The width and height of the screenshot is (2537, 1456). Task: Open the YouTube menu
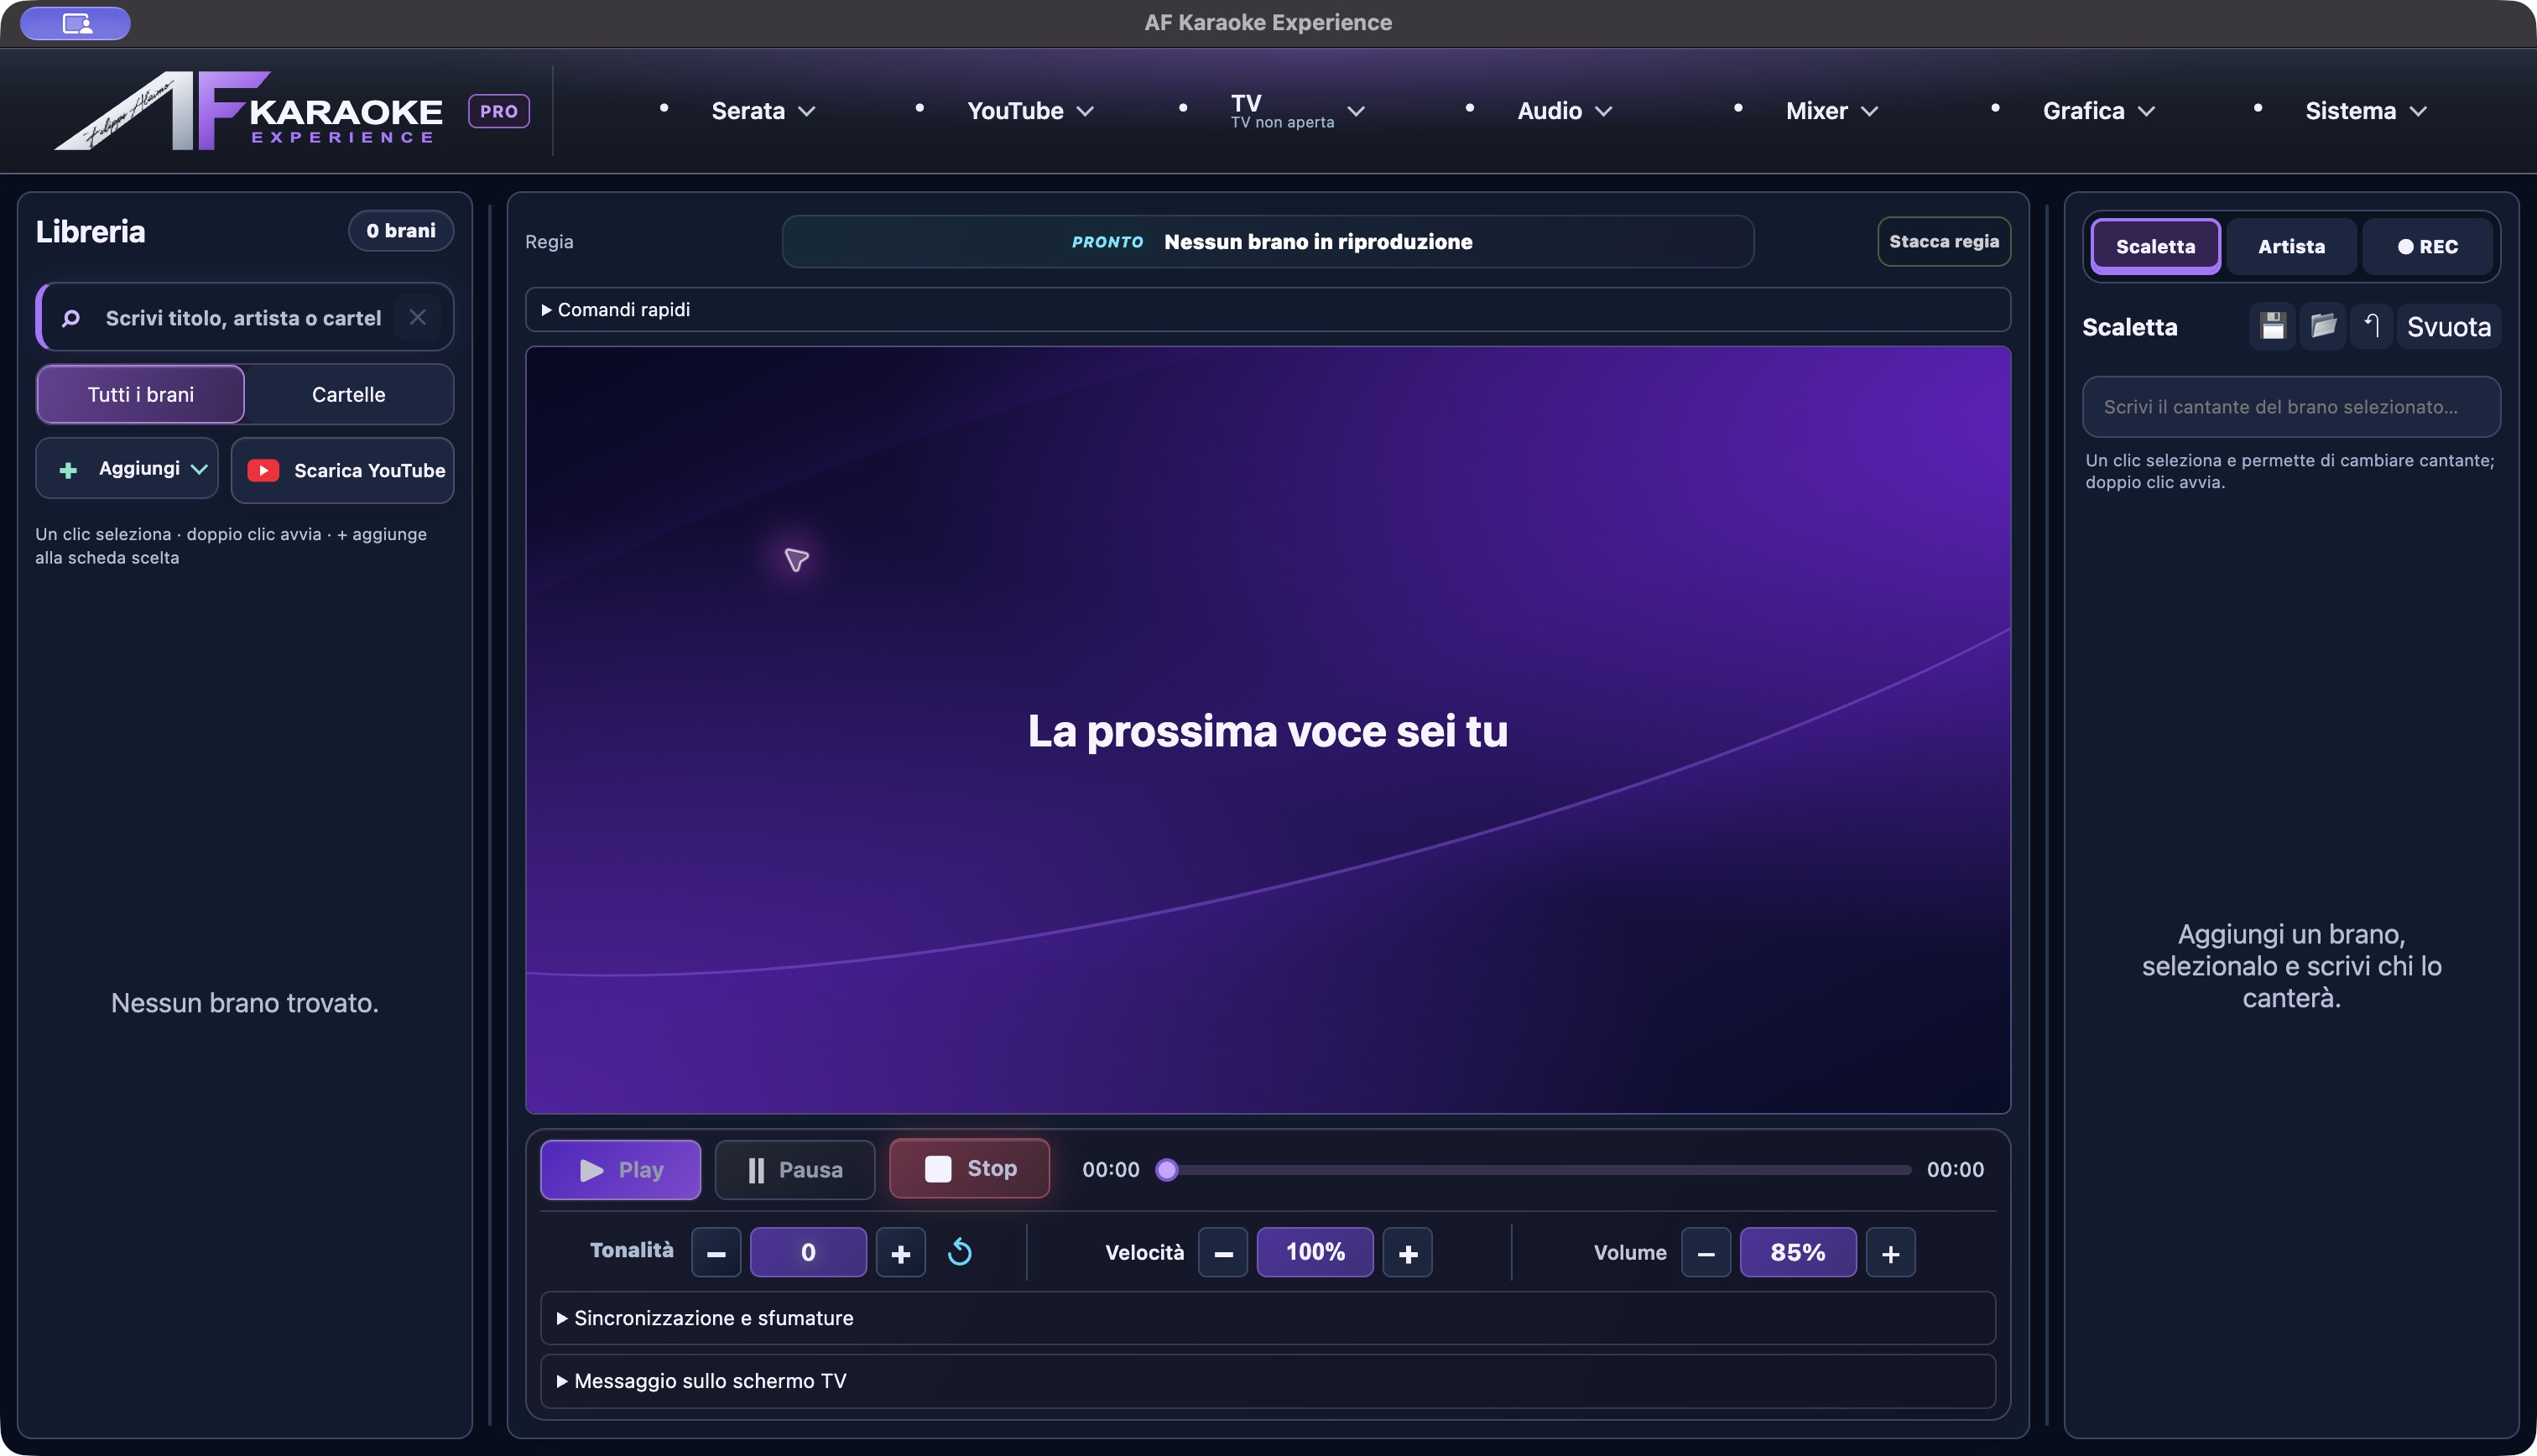pyautogui.click(x=1030, y=111)
